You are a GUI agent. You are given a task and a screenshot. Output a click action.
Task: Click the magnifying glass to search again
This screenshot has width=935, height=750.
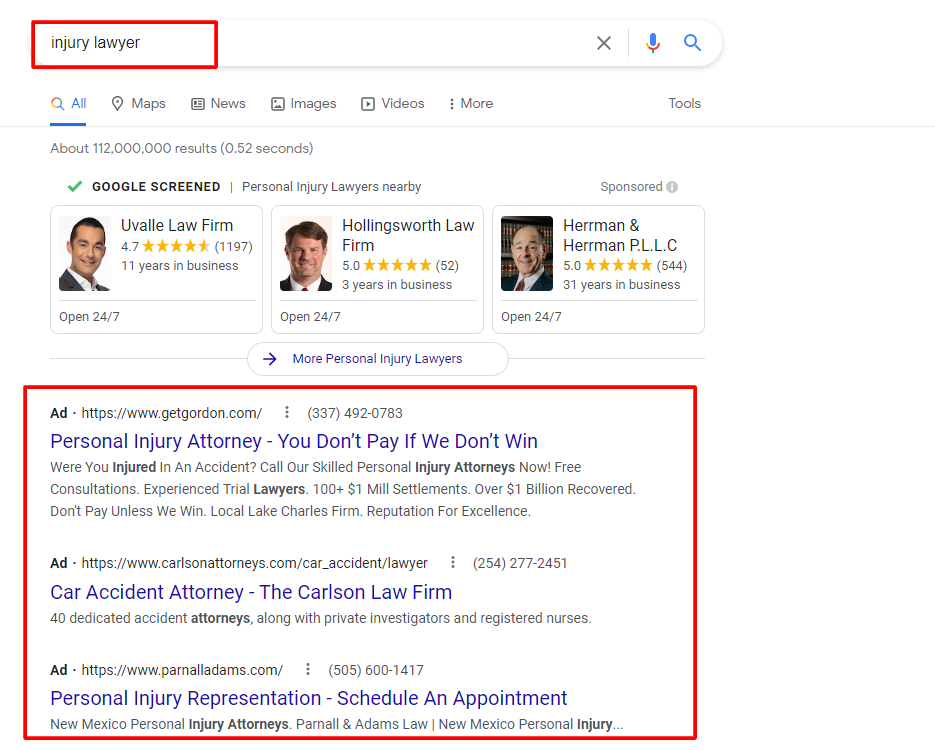[692, 43]
